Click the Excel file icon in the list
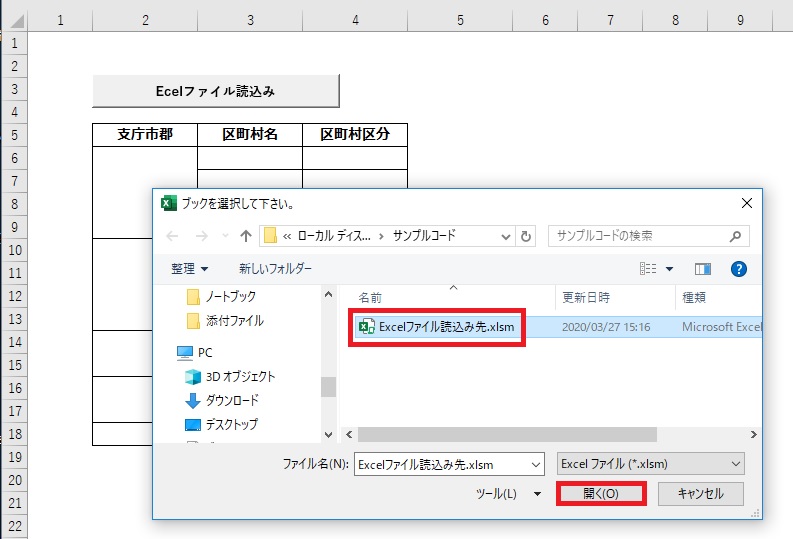The width and height of the screenshot is (793, 539). 366,327
